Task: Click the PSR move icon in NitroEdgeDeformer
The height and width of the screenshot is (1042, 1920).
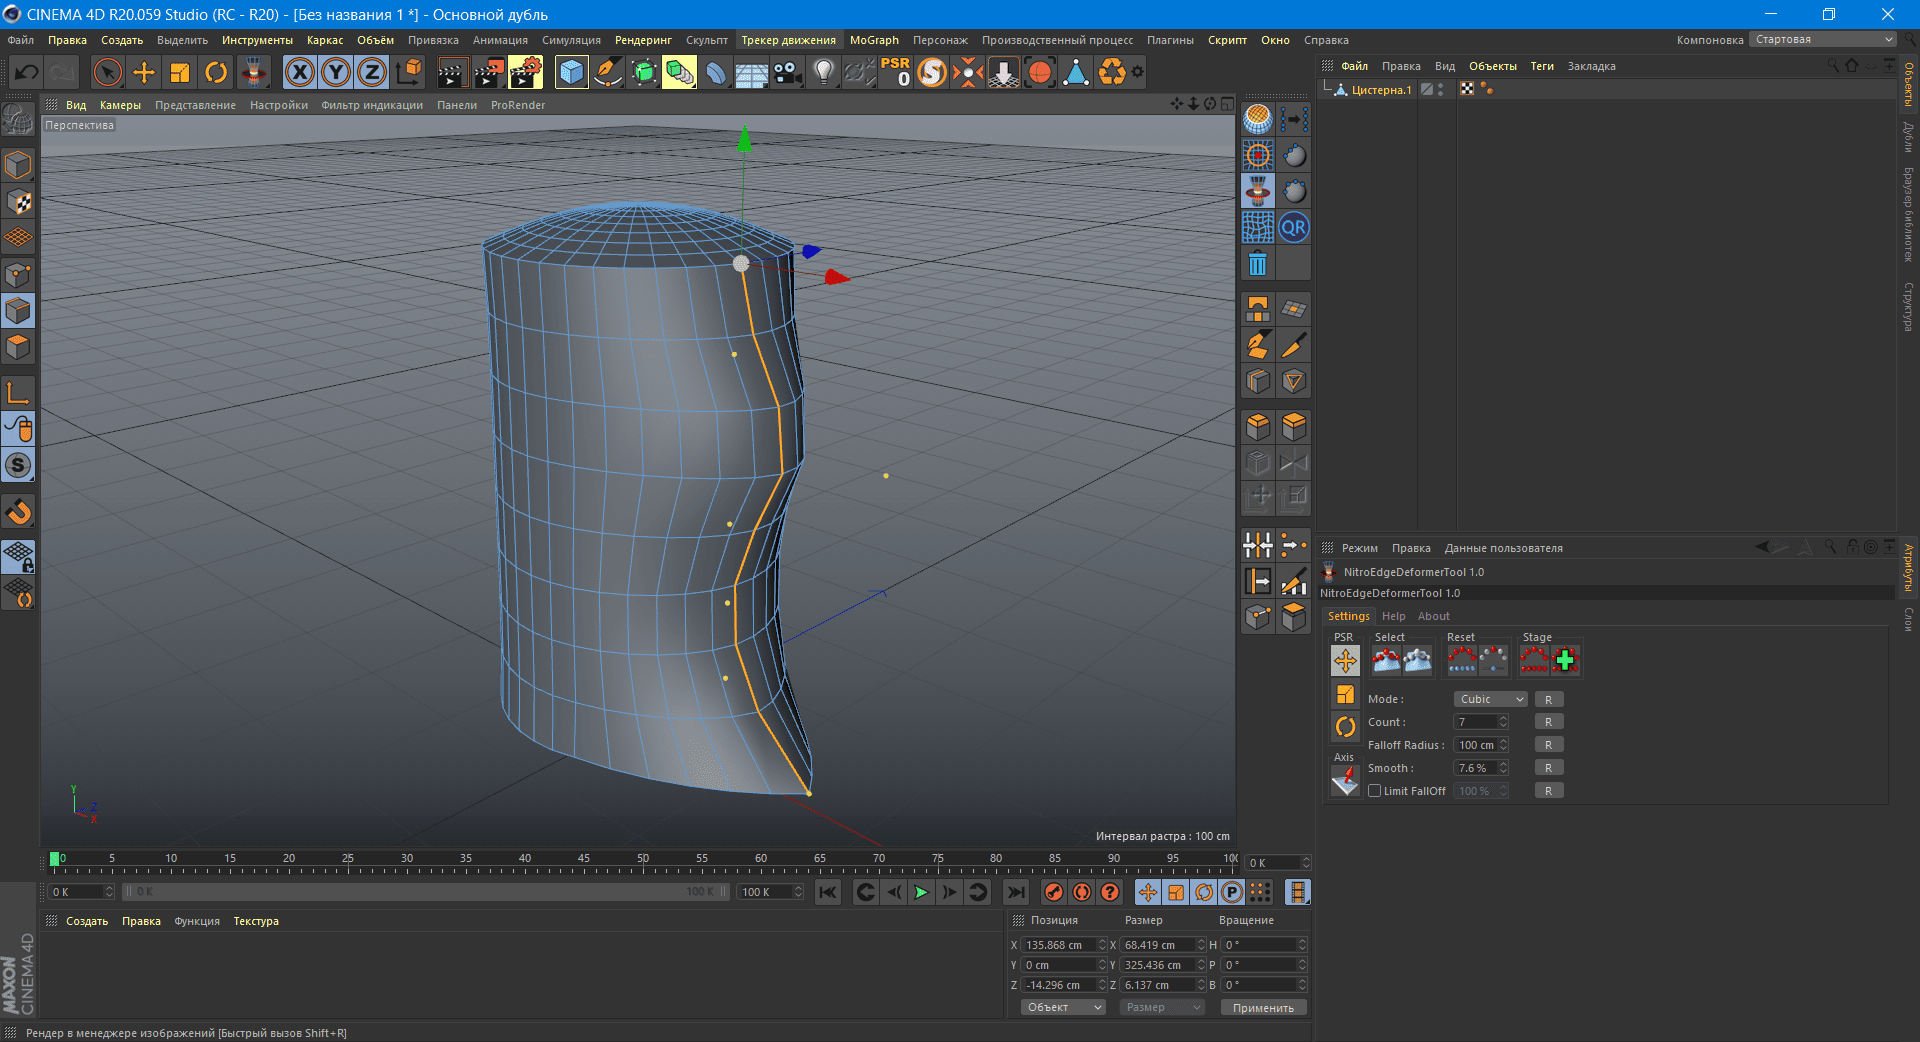Action: pyautogui.click(x=1345, y=660)
